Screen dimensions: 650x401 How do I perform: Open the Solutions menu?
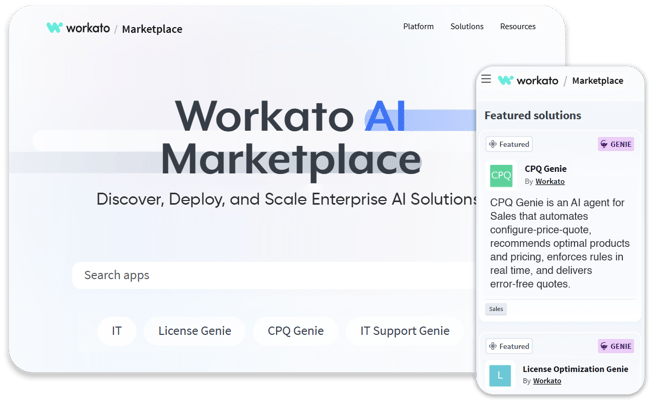point(467,27)
